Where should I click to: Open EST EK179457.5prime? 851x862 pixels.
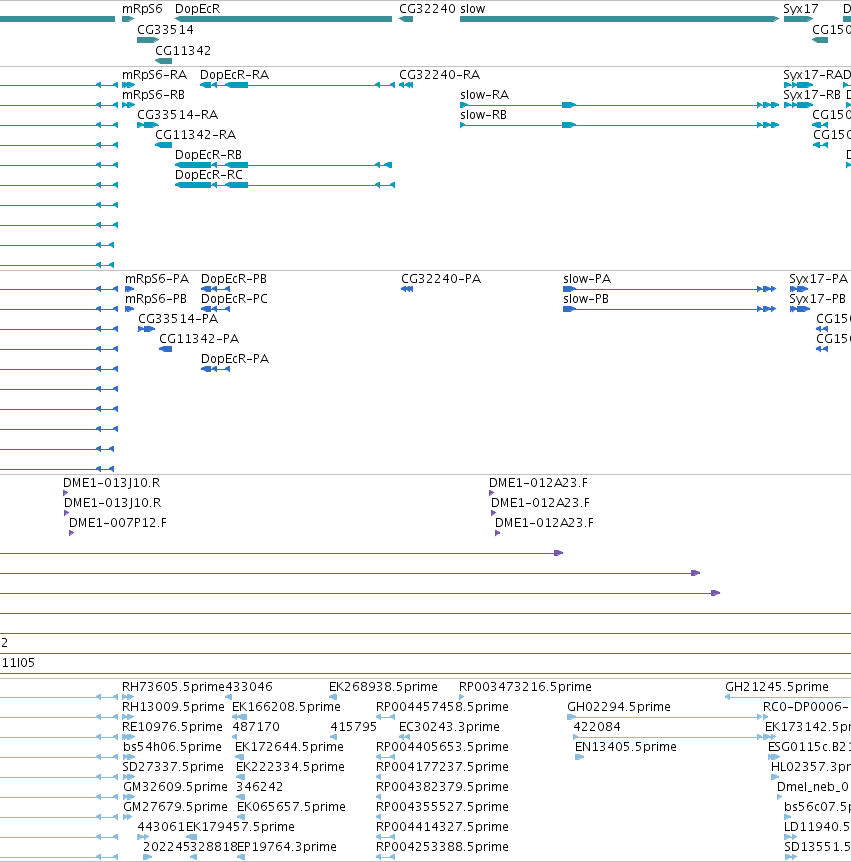tap(240, 826)
